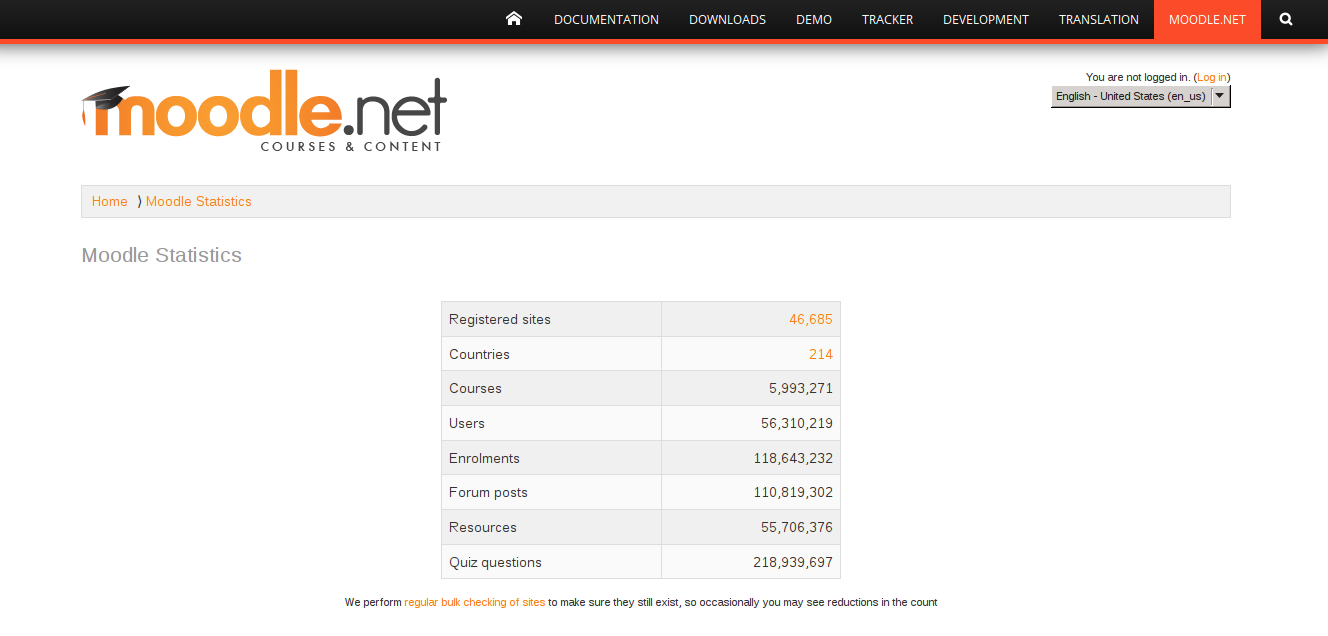Select the Courses row label

click(475, 388)
